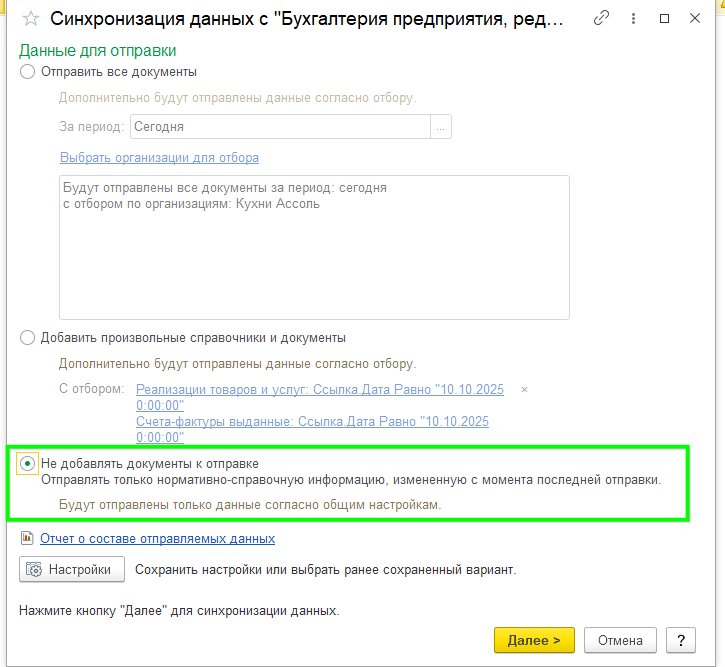Open 'Выбрать организации для отбора' link
Screen dimensions: 725x667
tap(160, 158)
